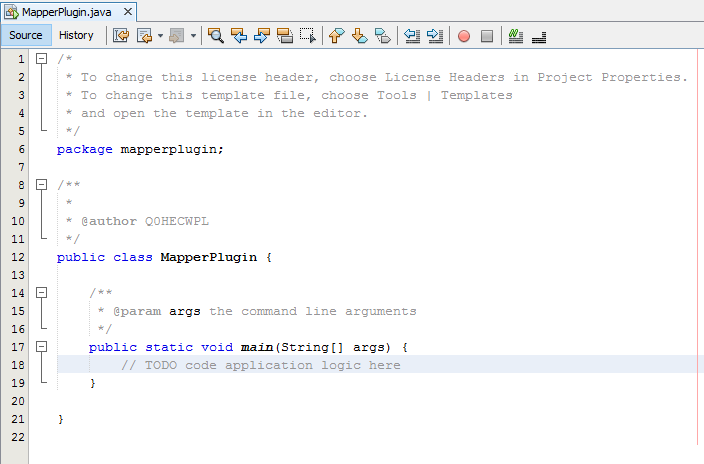Click line number 22 in gutter
This screenshot has height=464, width=704.
18,437
